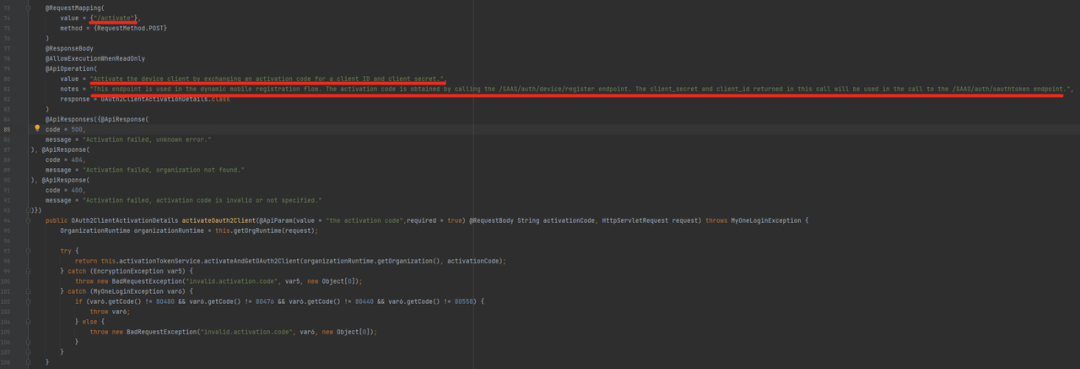Screen dimensions: 1080x369
Task: Collapse the @RequestMapping fold marker at line 73
Action: (29, 8)
